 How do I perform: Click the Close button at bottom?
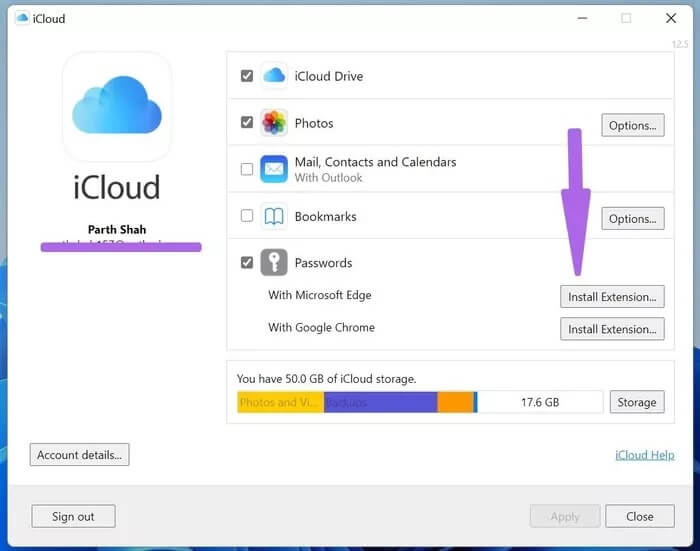pyautogui.click(x=640, y=516)
